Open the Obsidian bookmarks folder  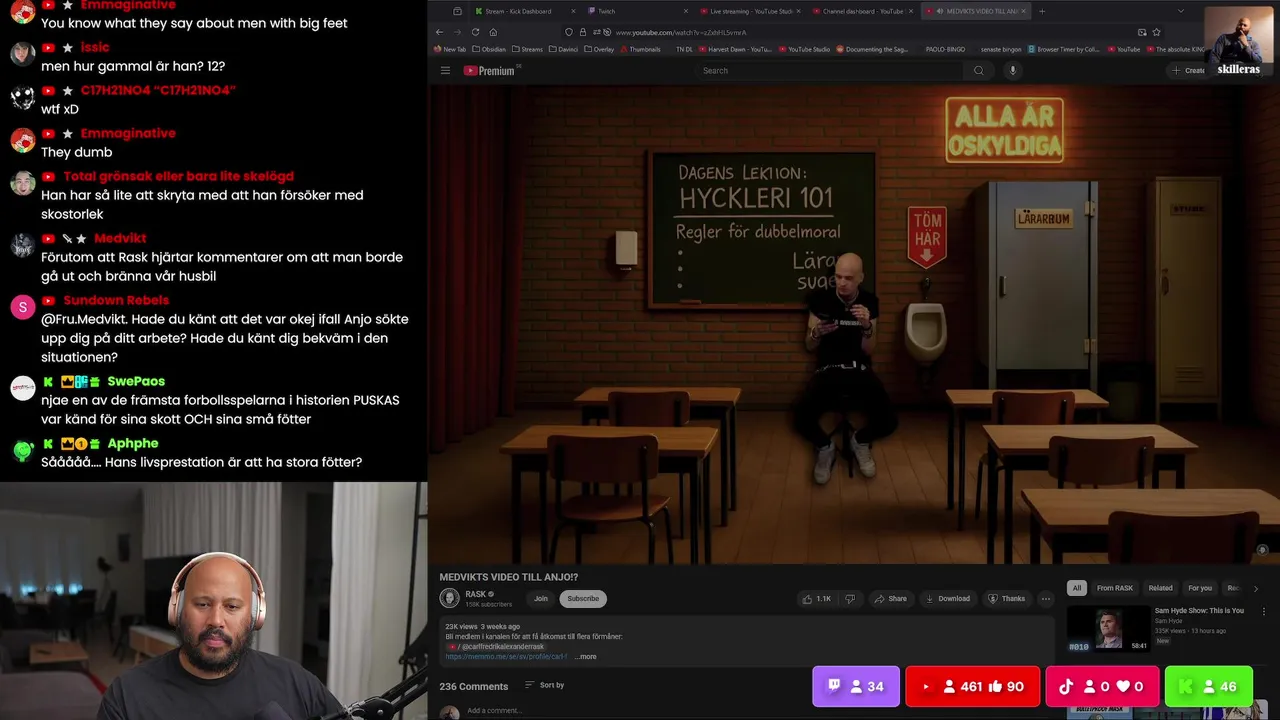(489, 49)
